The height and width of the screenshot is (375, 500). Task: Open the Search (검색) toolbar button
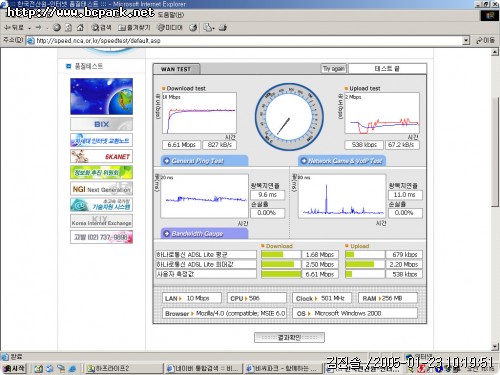[x=102, y=28]
